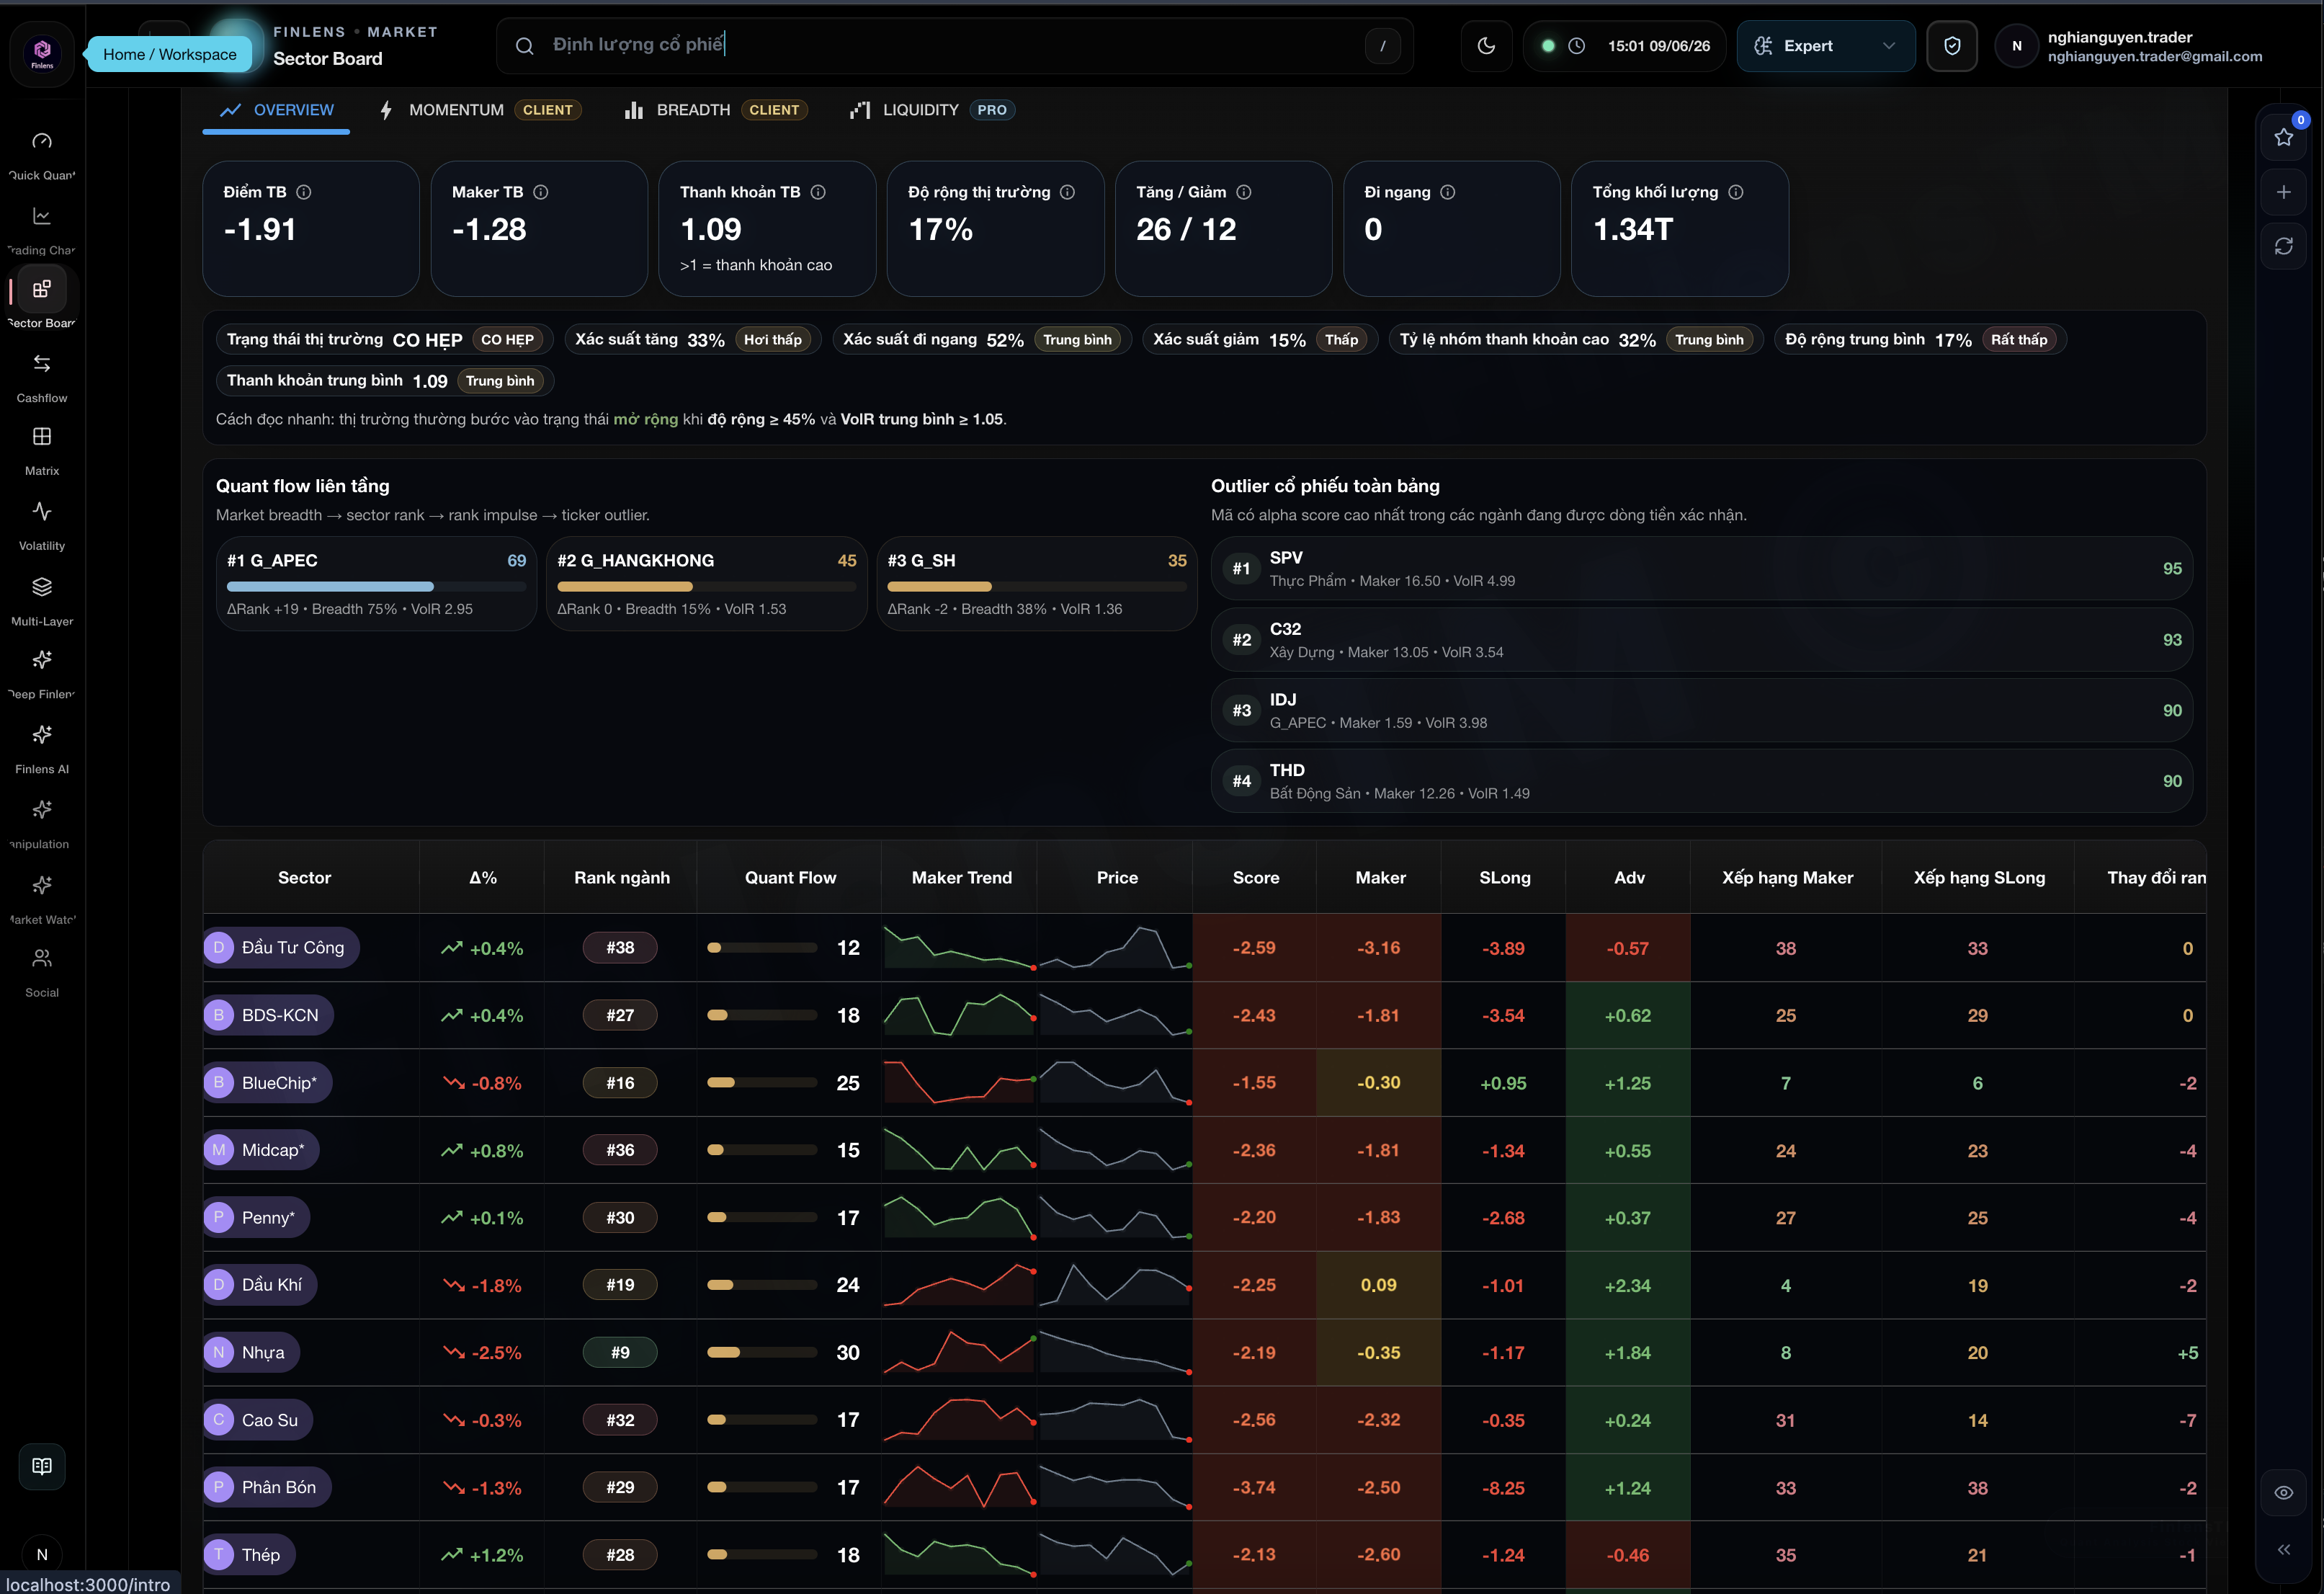Click the shield security icon
This screenshot has width=2324, height=1594.
(x=1951, y=46)
